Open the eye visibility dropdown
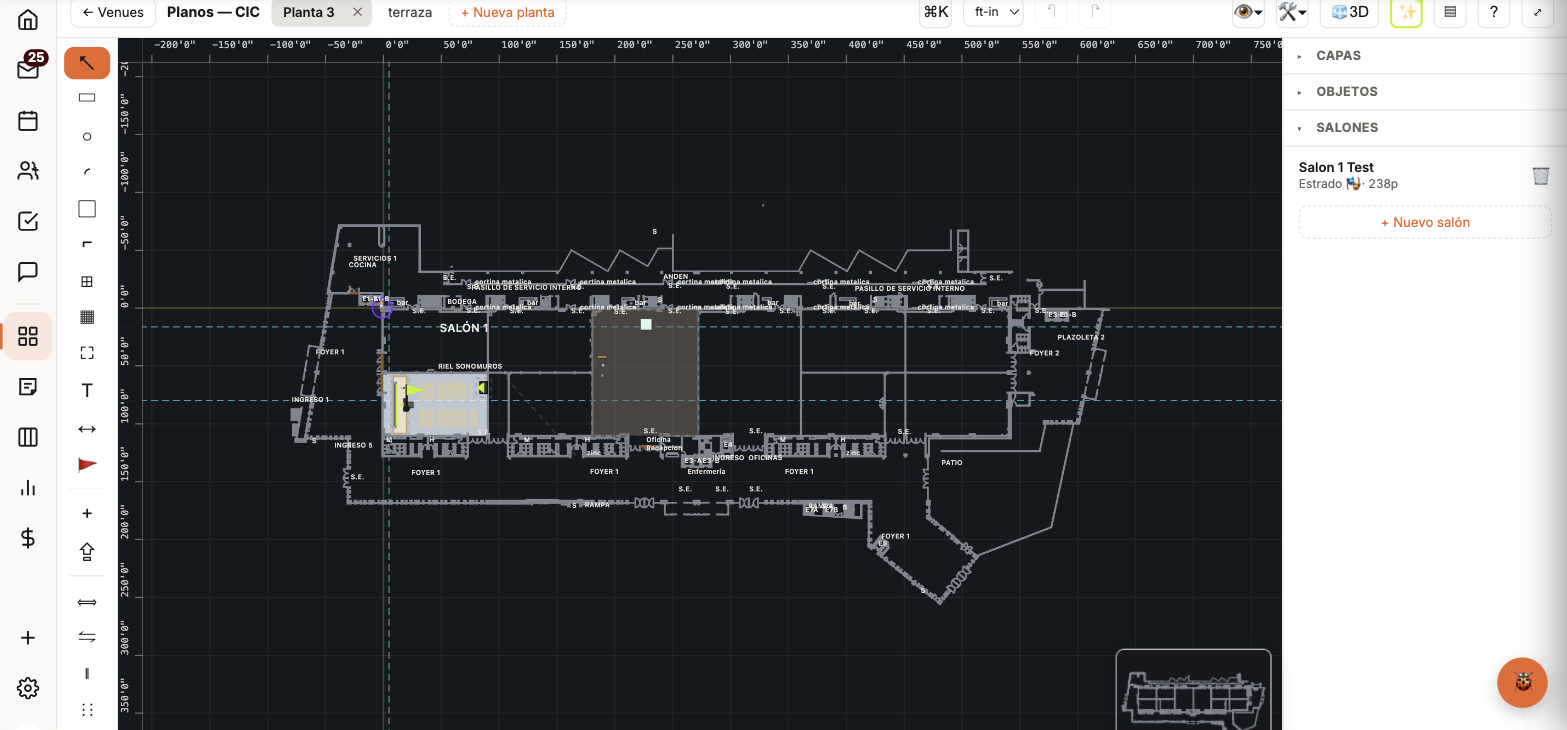The height and width of the screenshot is (730, 1567). [1248, 12]
